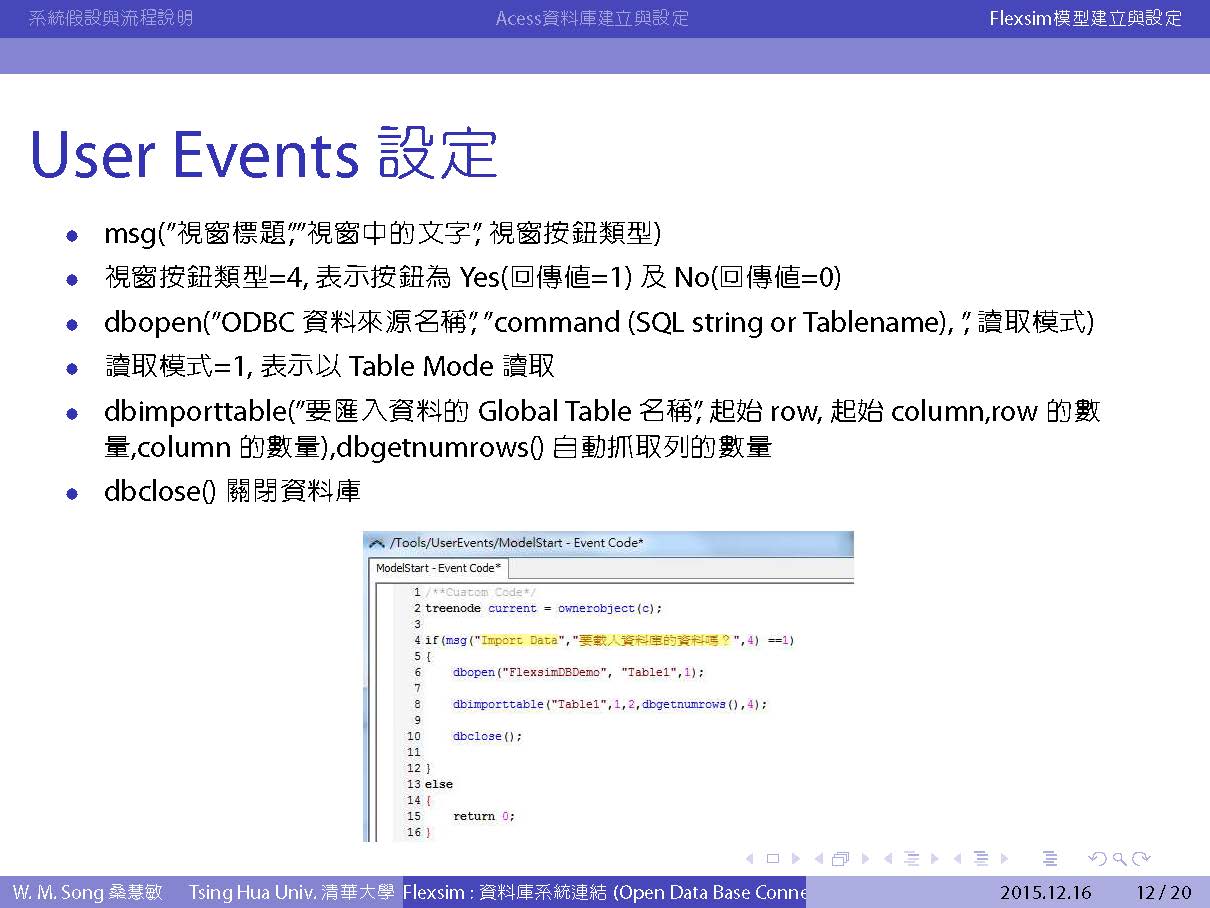Viewport: 1210px width, 908px height.
Task: Select the ModelStart - Event Code tab
Action: click(438, 568)
